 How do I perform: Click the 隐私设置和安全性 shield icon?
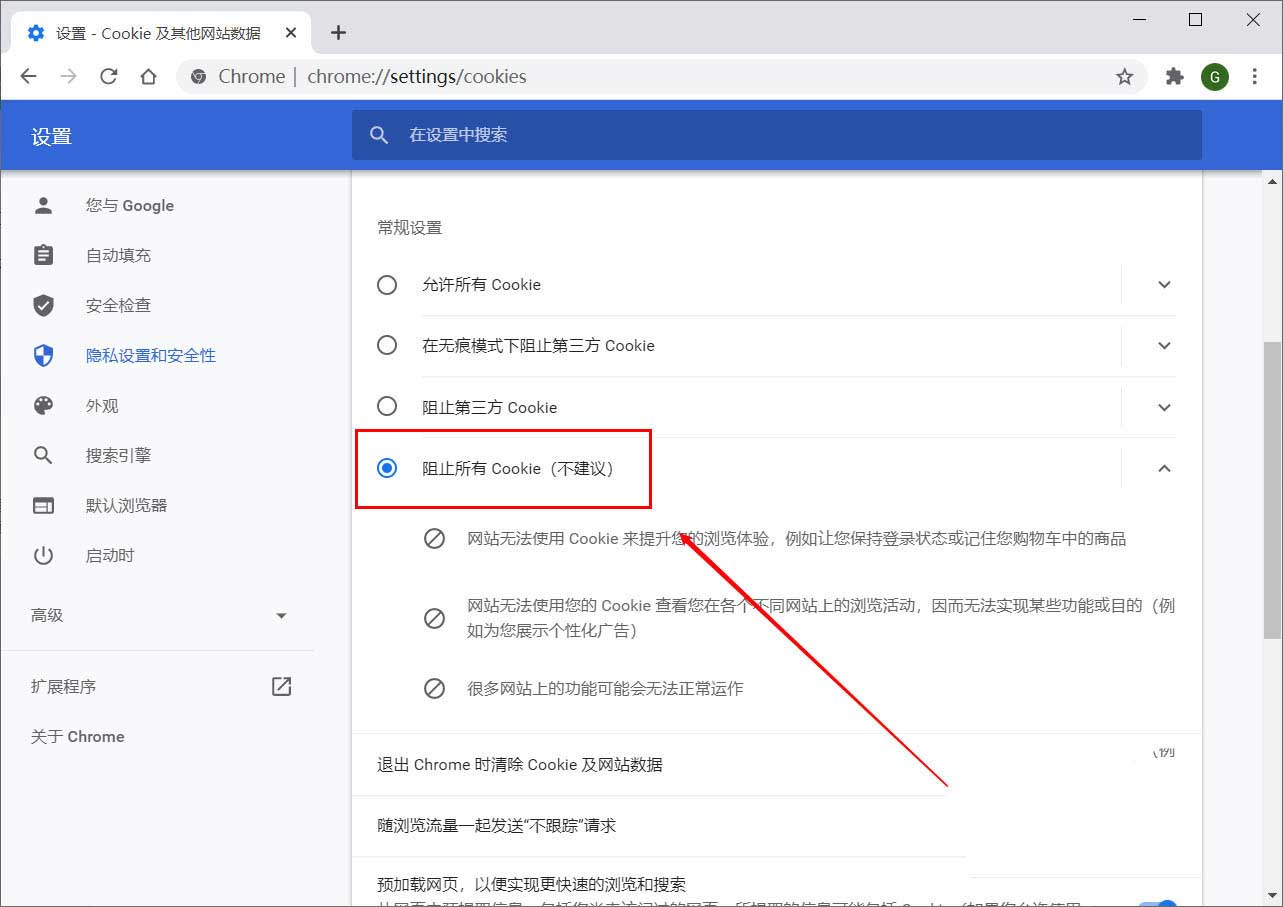point(43,355)
